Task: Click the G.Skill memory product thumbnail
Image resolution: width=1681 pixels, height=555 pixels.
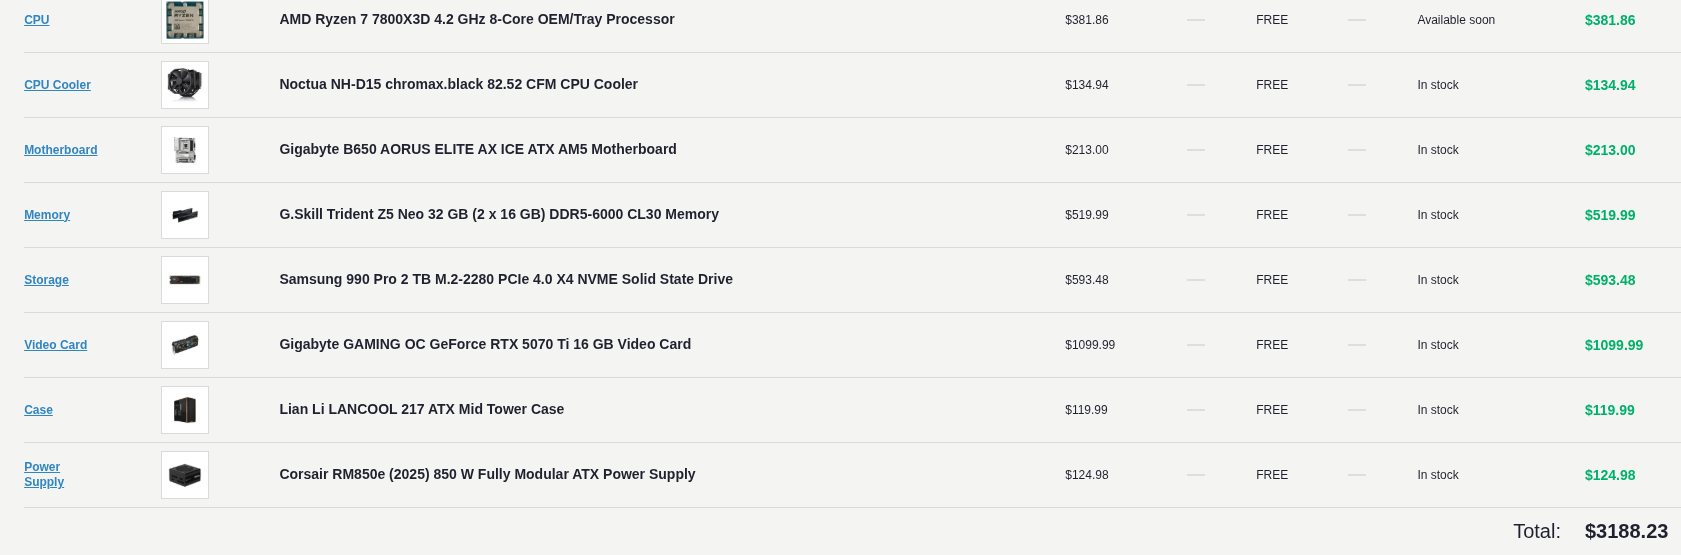Action: coord(185,215)
